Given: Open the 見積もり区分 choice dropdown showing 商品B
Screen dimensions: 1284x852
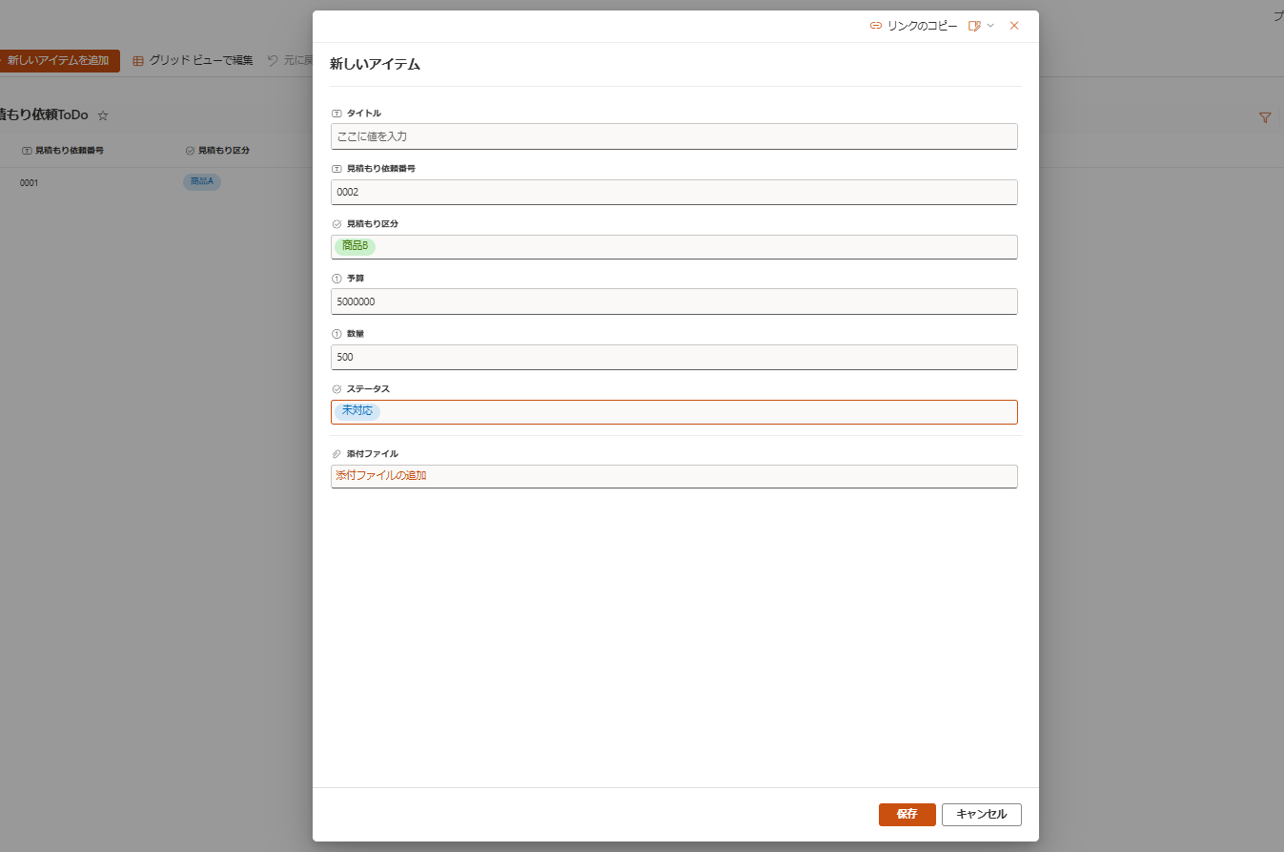Looking at the screenshot, I should [674, 246].
